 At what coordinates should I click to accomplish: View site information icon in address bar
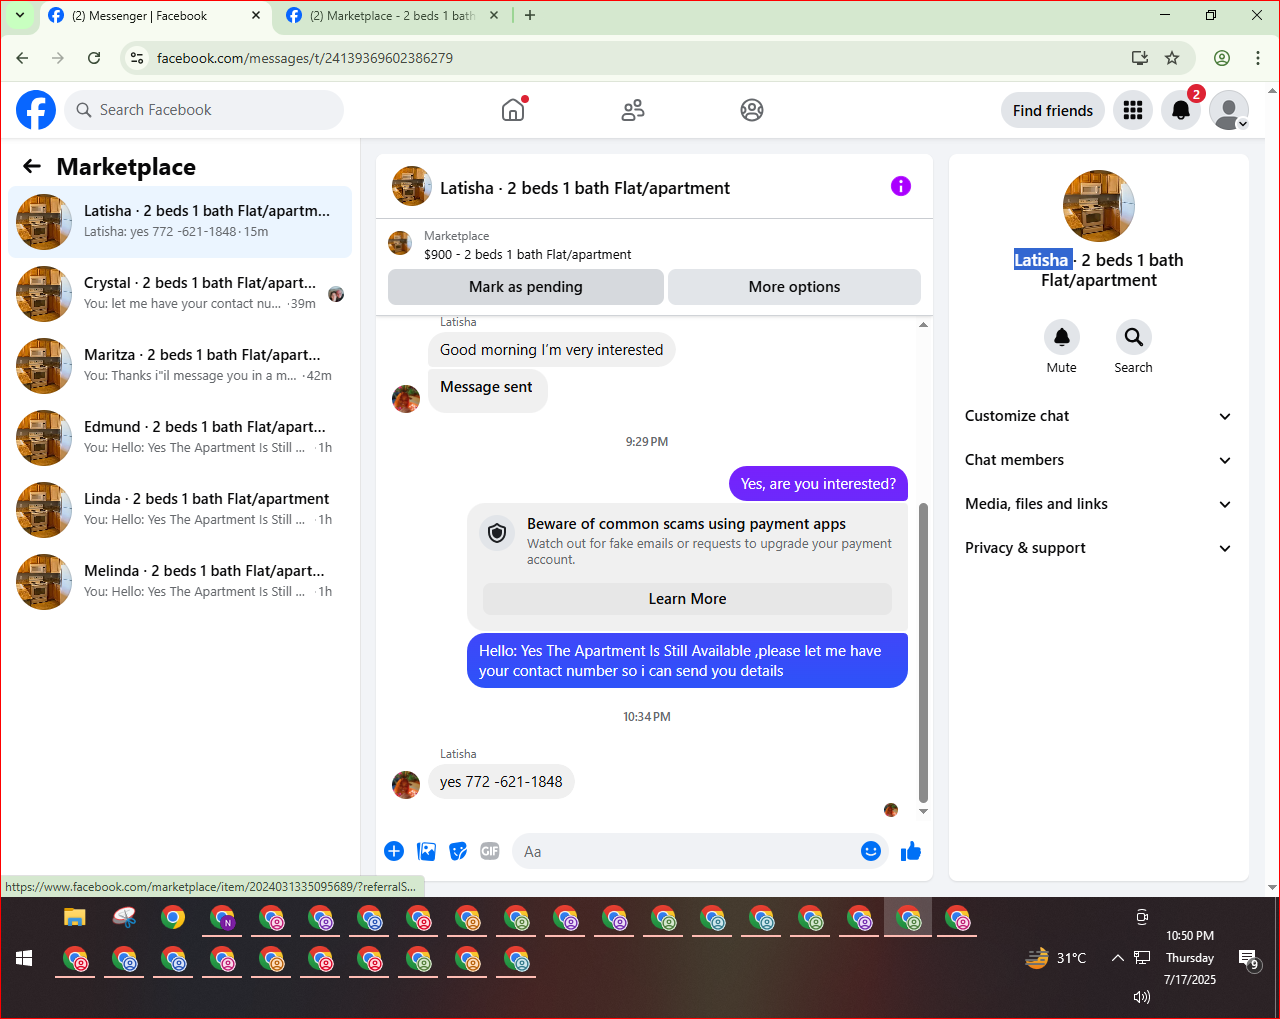[x=138, y=58]
